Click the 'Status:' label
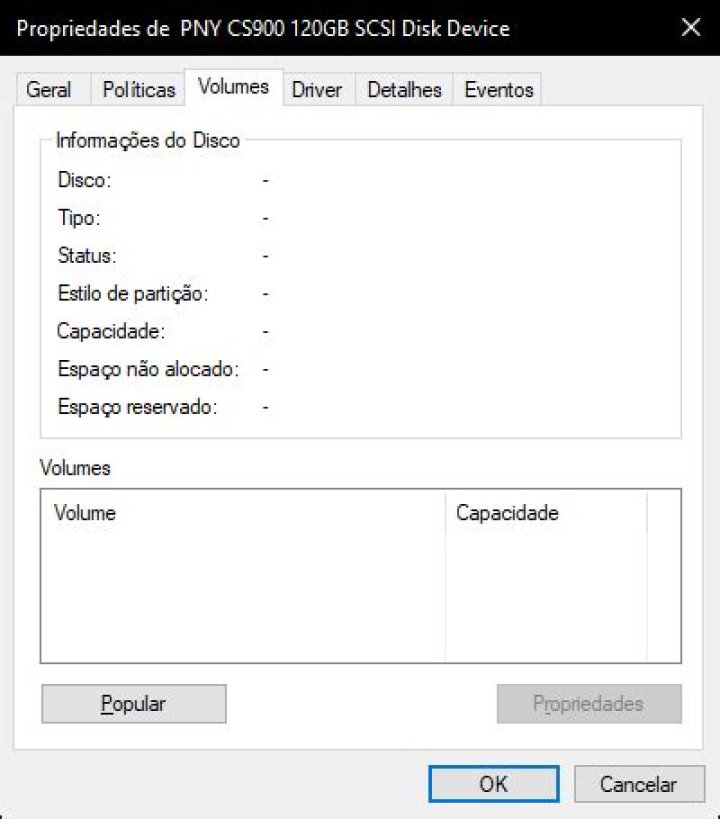720x819 pixels. pyautogui.click(x=87, y=255)
